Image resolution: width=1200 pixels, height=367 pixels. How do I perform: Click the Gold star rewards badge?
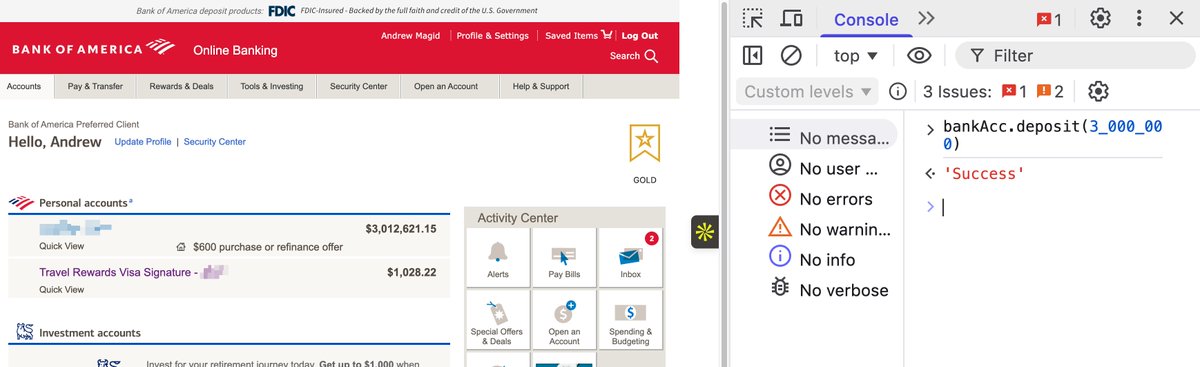click(x=644, y=143)
